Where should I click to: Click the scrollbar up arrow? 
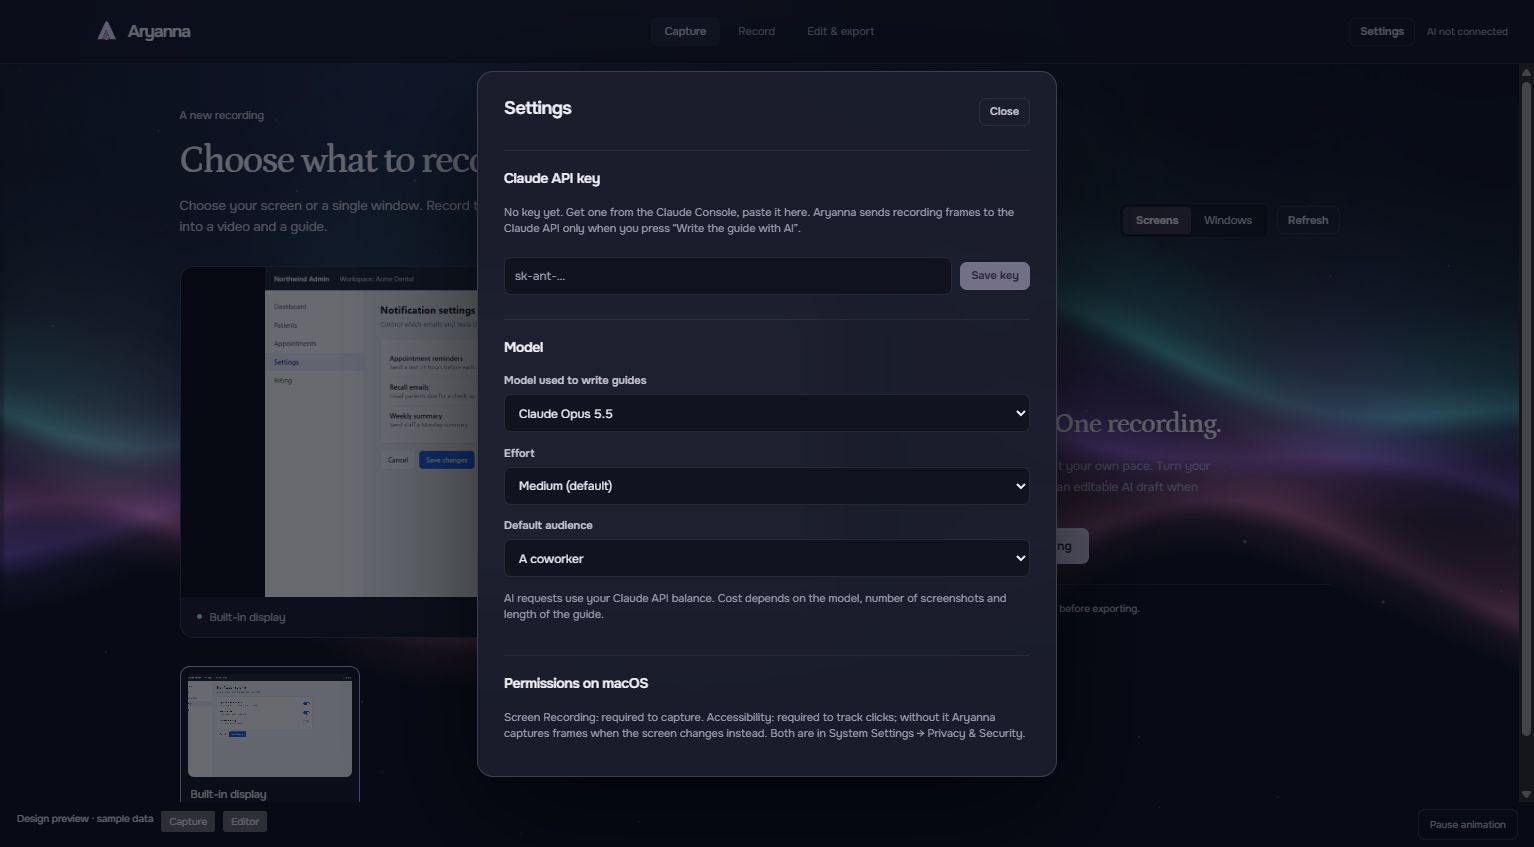[1526, 72]
